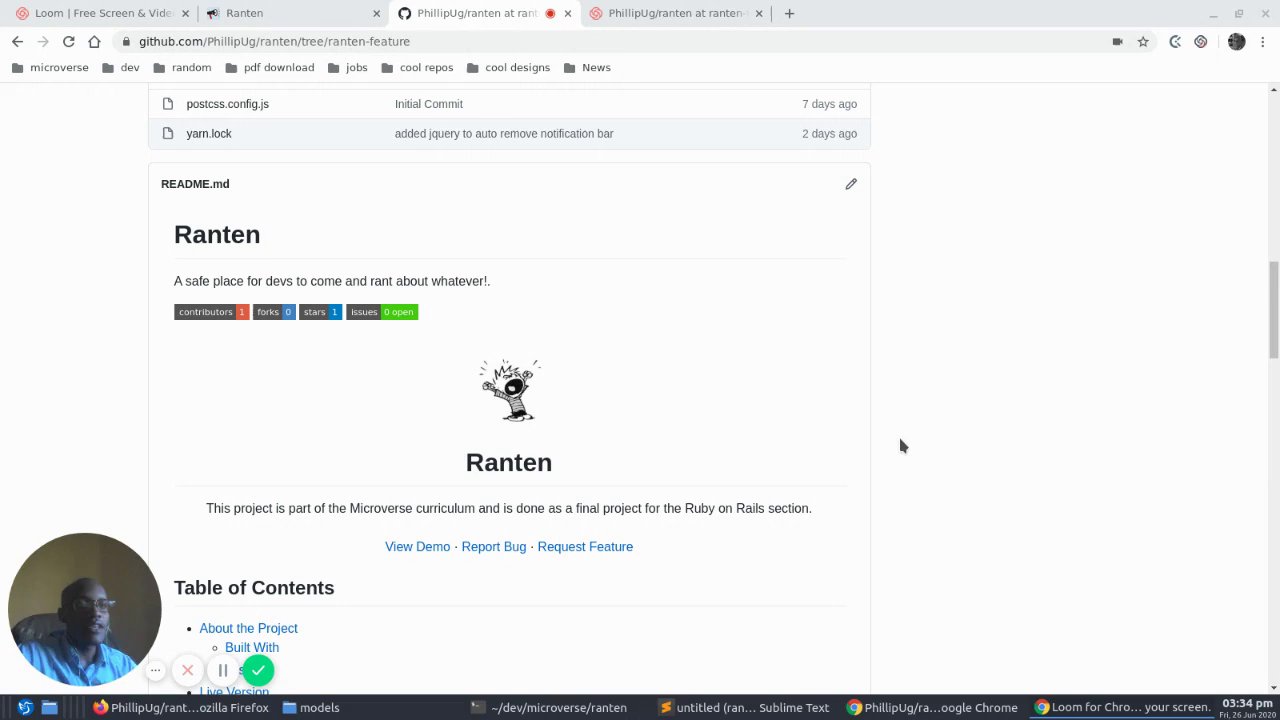Open the dev bookmarks folder
Screen dimensions: 1280x720
click(120, 67)
